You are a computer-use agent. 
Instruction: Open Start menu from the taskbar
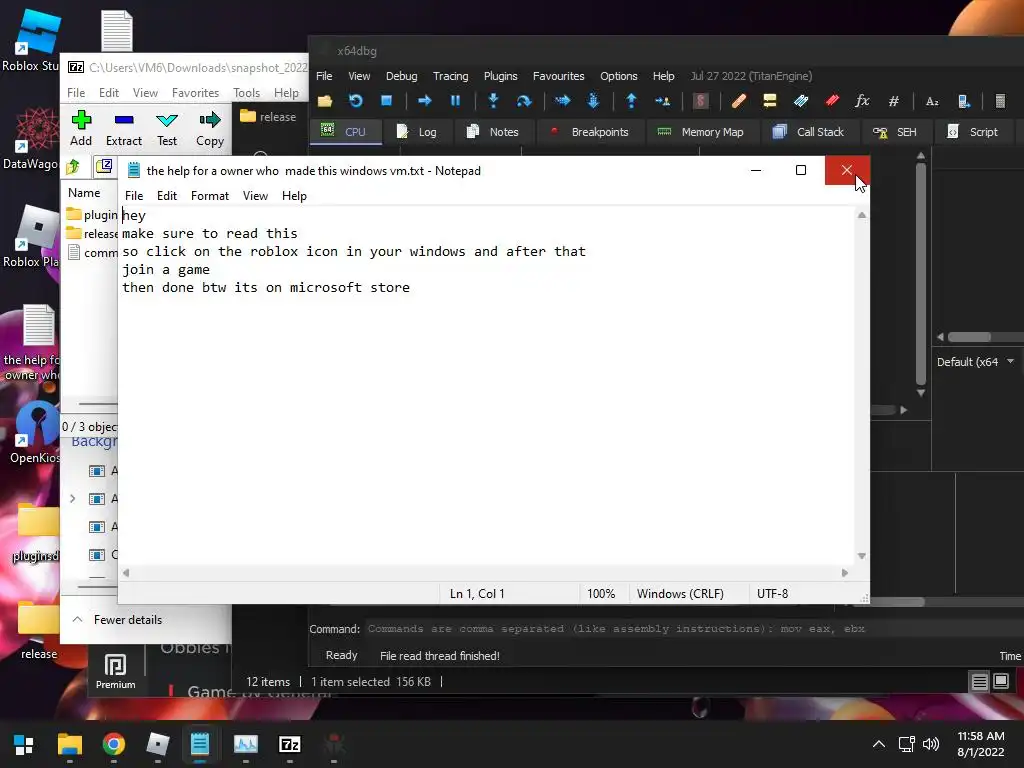click(24, 744)
